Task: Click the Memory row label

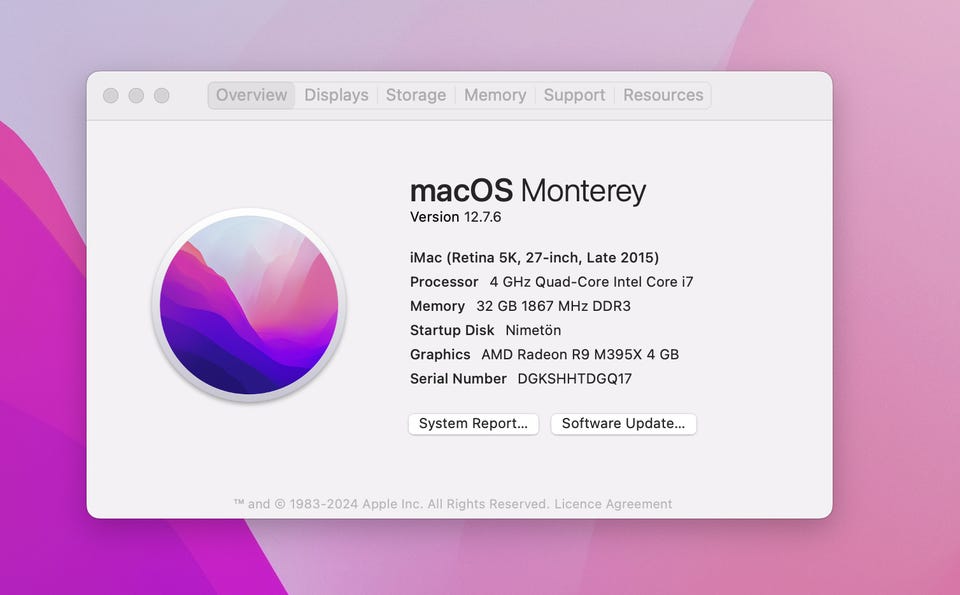Action: point(437,306)
